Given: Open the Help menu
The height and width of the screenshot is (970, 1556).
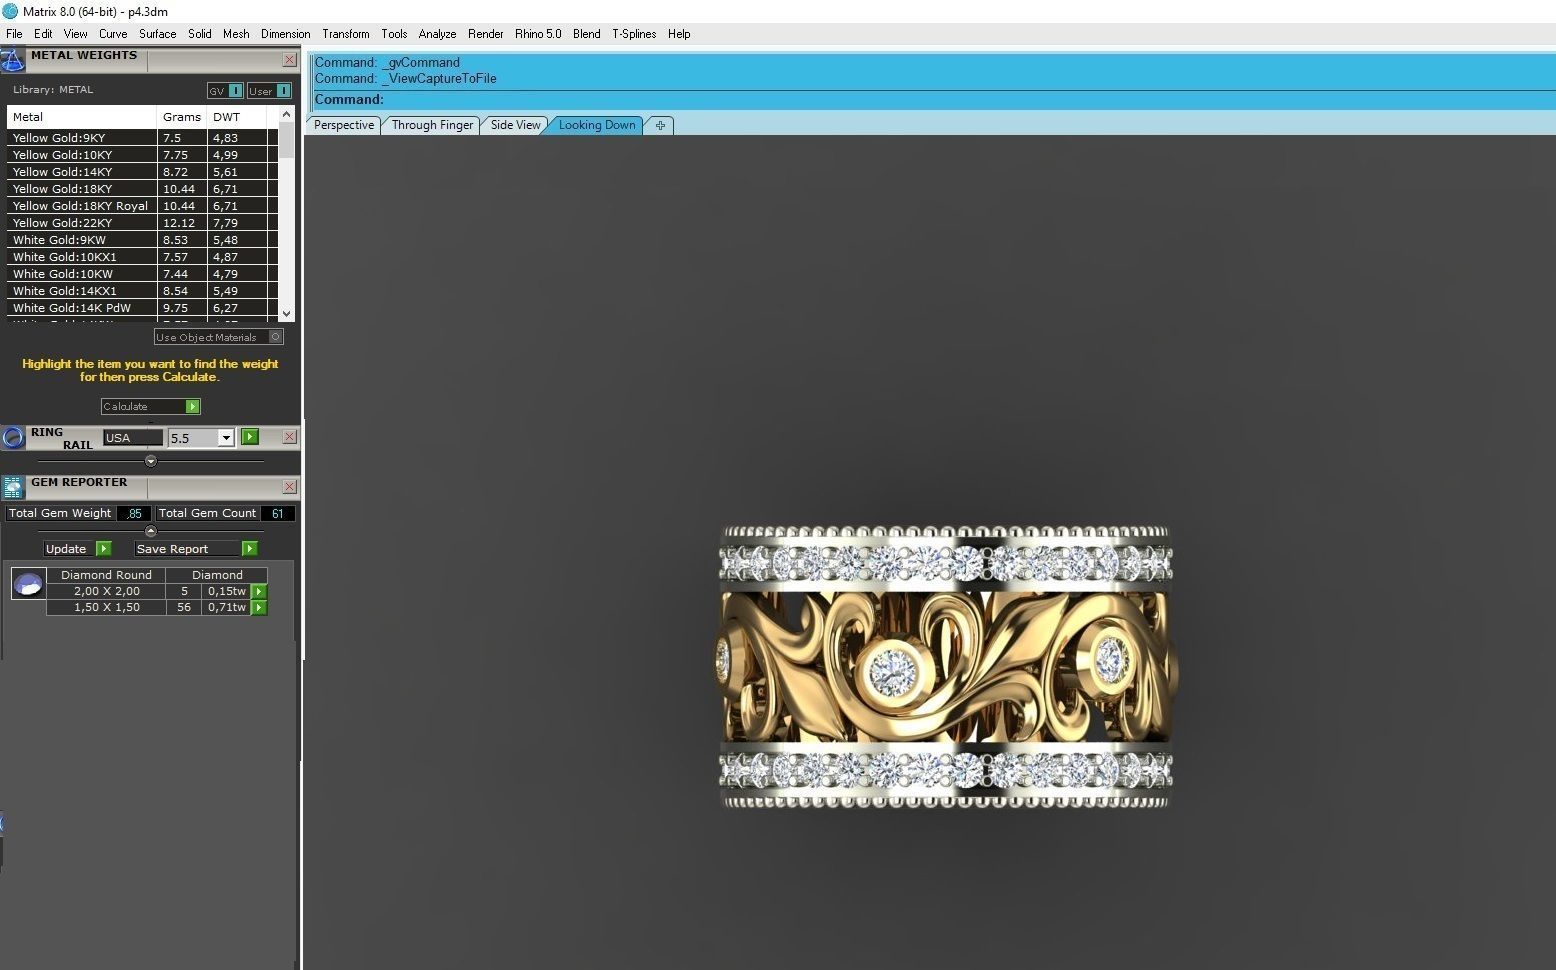Looking at the screenshot, I should 679,34.
